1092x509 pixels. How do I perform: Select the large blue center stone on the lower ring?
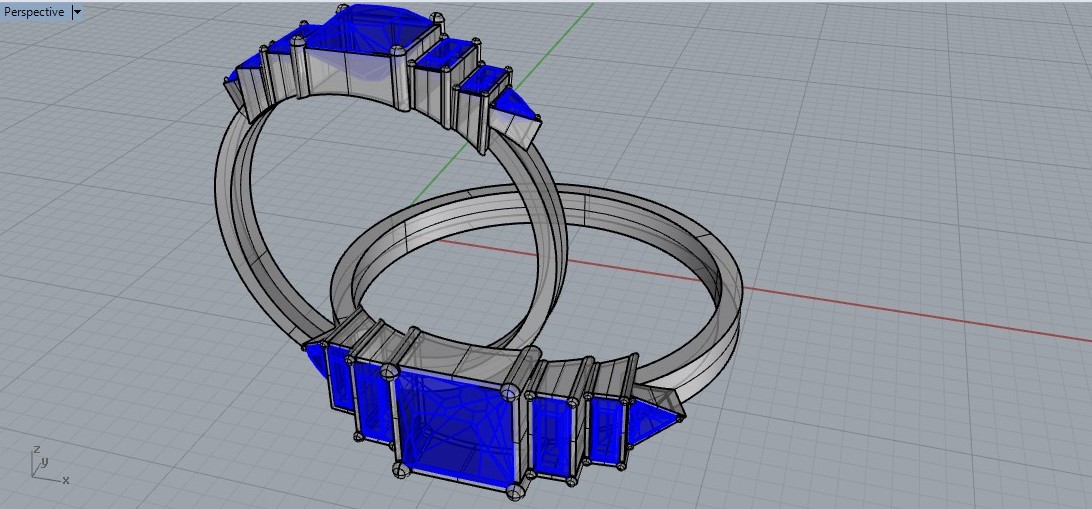coord(457,430)
